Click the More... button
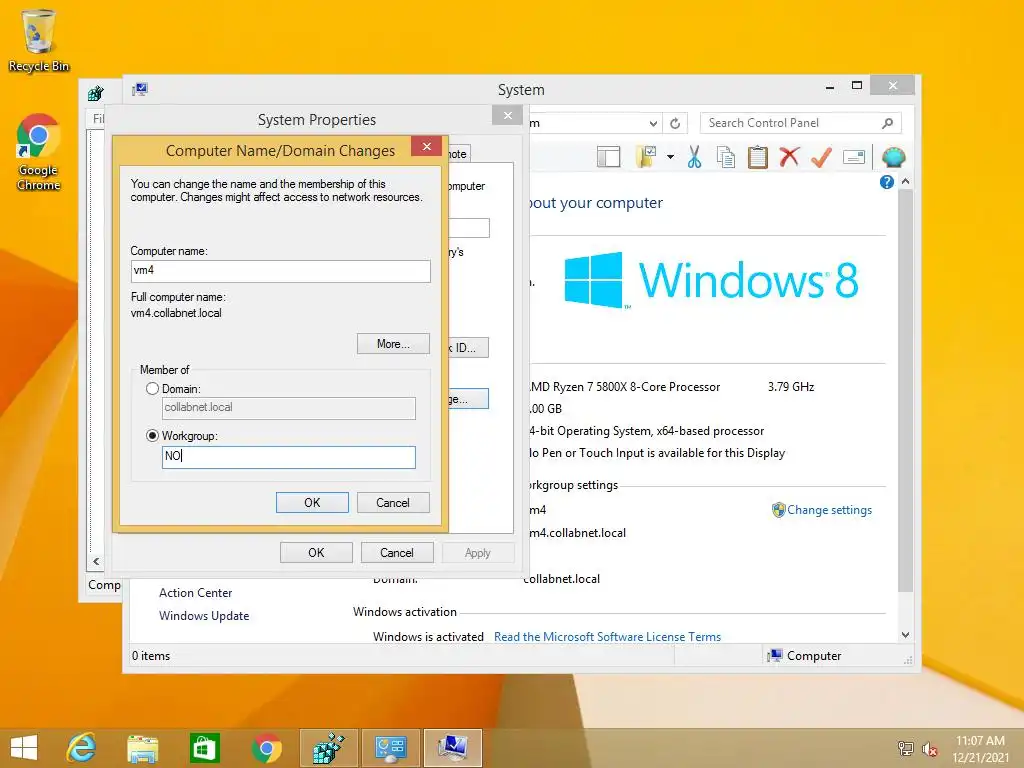Screen dimensions: 1024x768 coord(393,344)
